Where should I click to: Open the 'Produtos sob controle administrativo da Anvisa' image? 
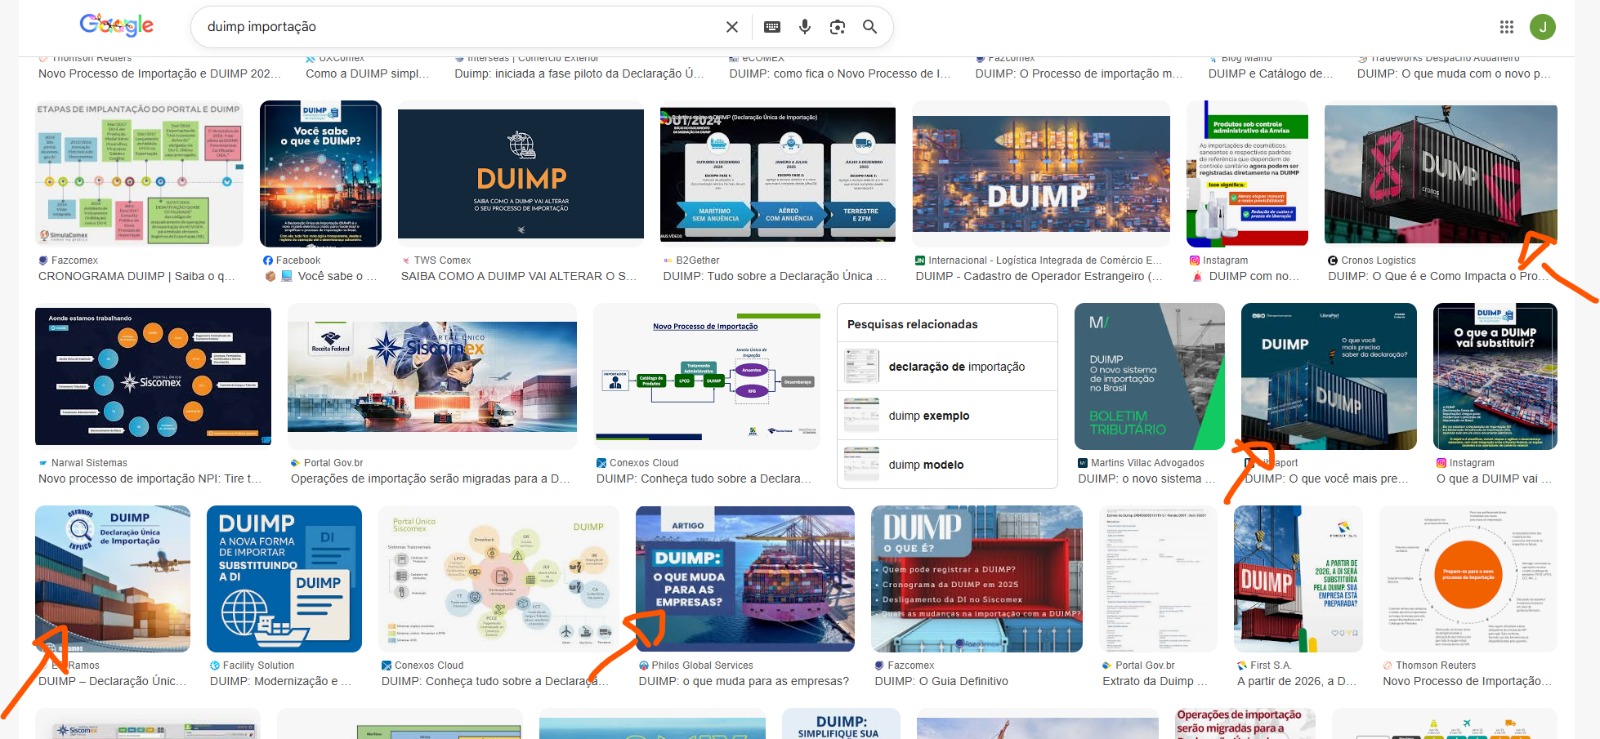click(1247, 173)
